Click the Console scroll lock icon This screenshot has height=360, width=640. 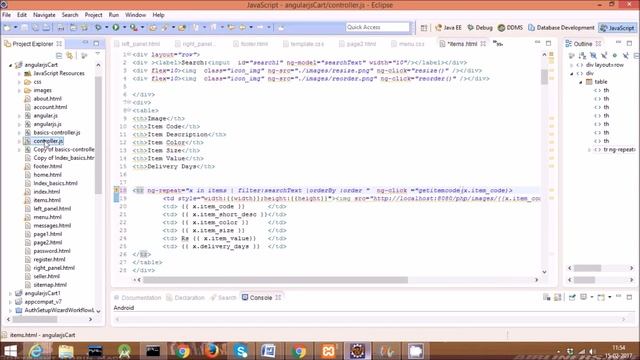[558, 297]
